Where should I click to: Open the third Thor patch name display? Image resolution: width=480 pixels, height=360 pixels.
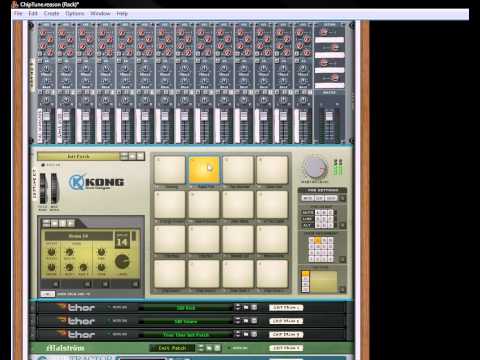[x=186, y=334]
